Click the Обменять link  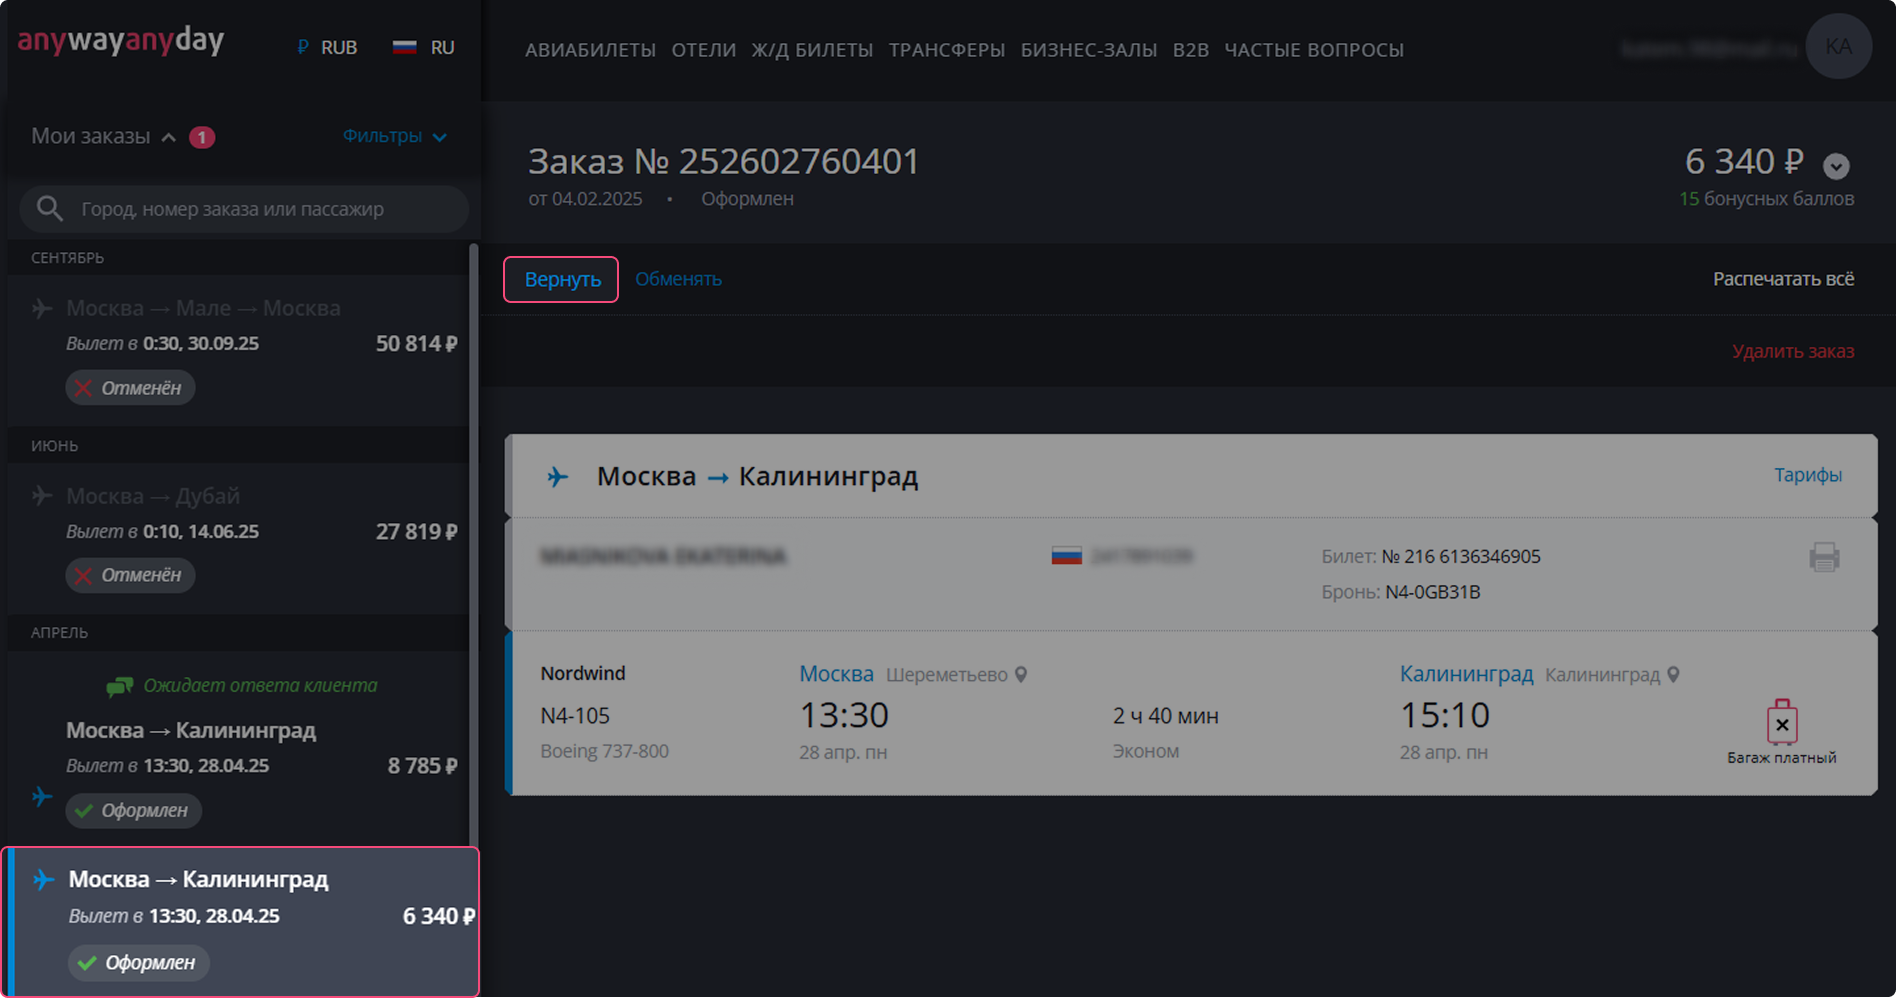click(678, 279)
